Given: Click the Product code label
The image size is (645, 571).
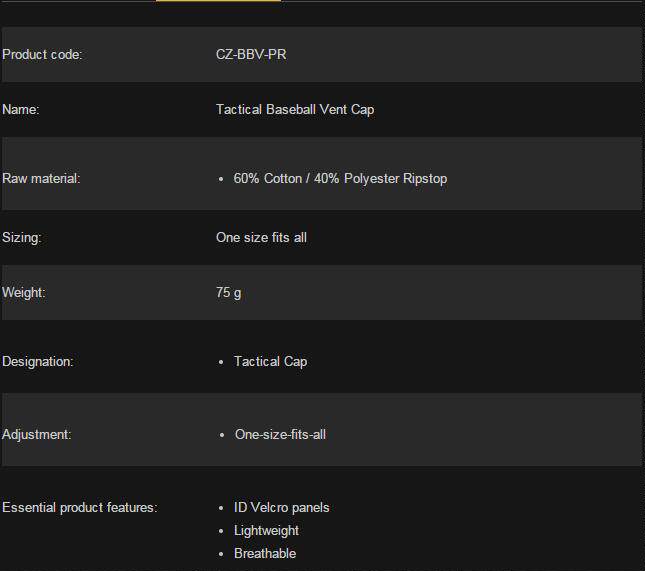Looking at the screenshot, I should pyautogui.click(x=42, y=55).
